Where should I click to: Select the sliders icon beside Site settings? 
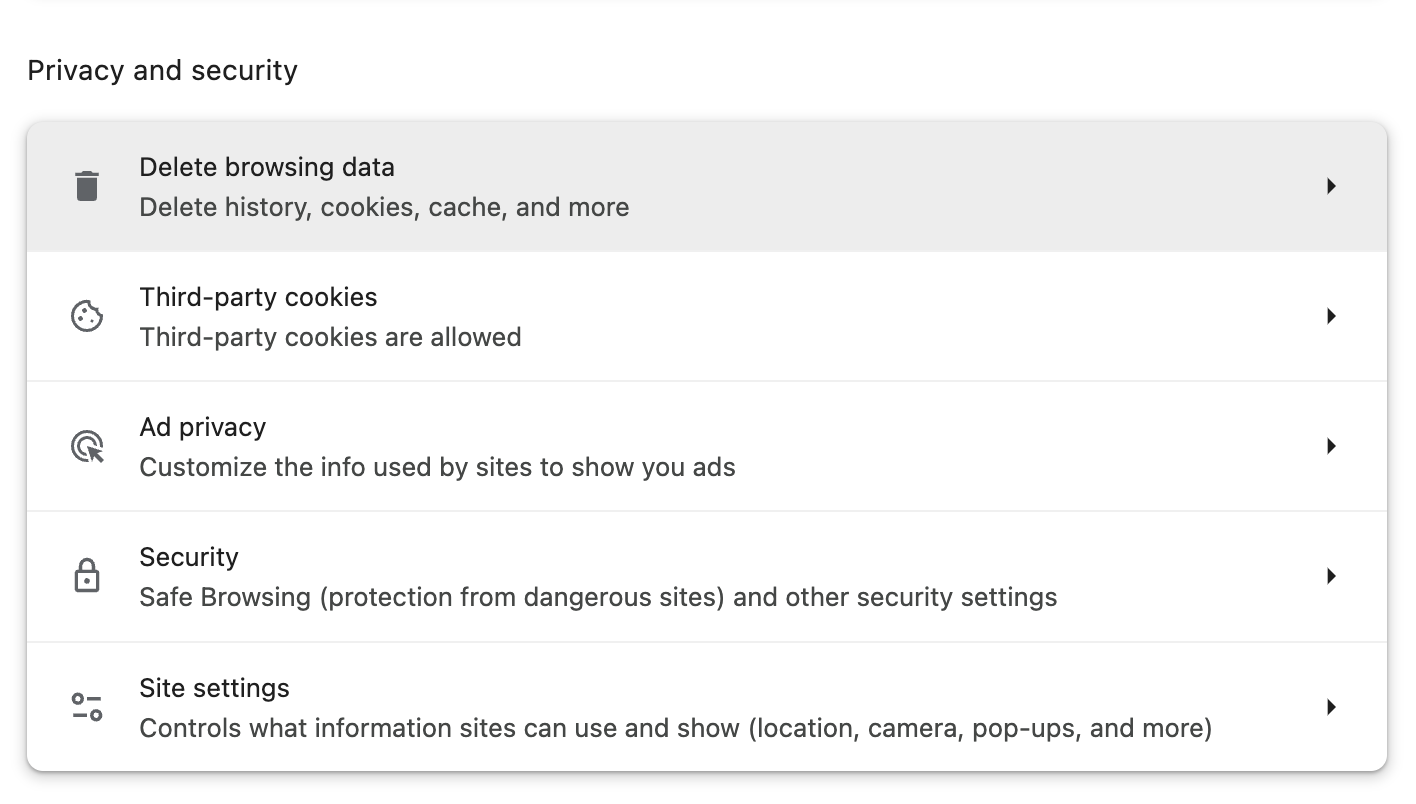(87, 706)
